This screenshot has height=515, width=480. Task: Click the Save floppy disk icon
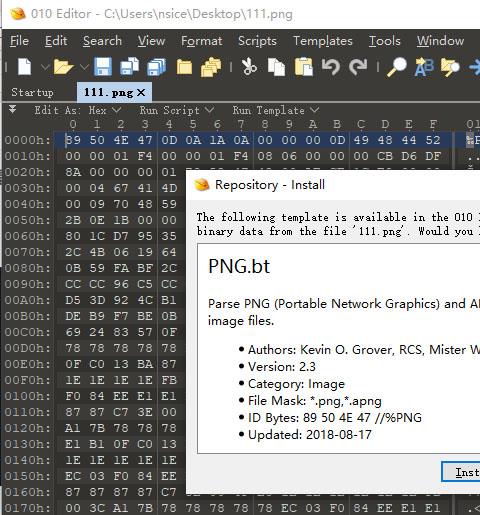[103, 67]
